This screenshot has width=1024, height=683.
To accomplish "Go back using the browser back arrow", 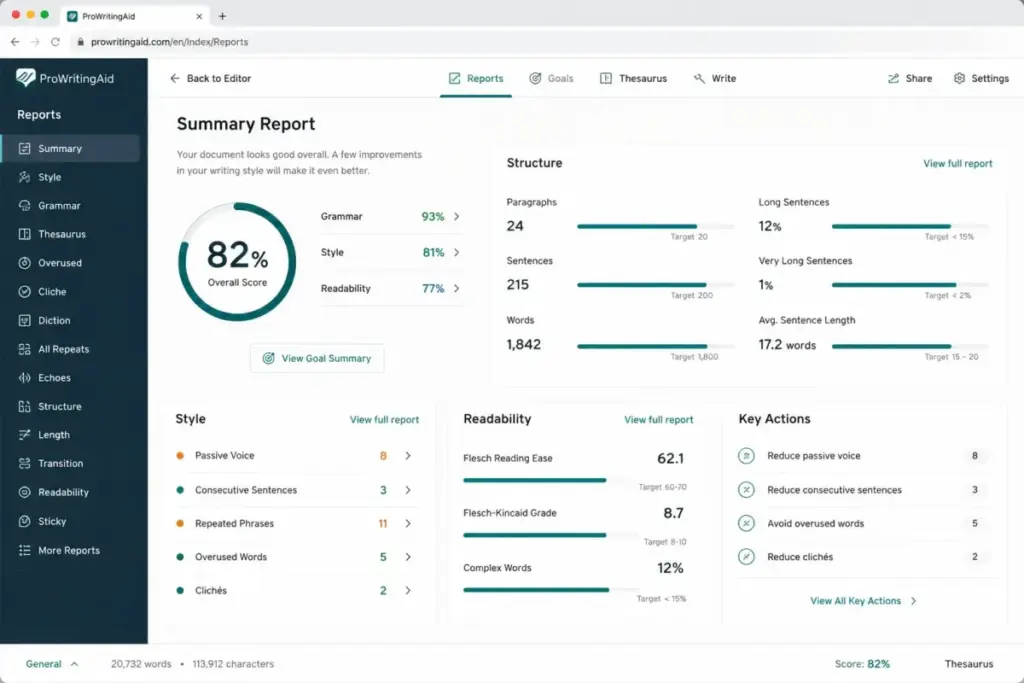I will click(x=15, y=42).
